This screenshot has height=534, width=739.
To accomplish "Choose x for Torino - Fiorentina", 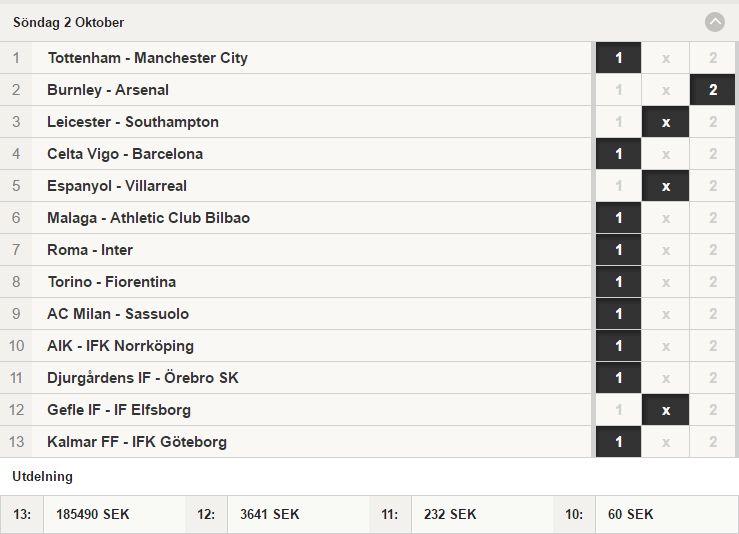I will [665, 282].
